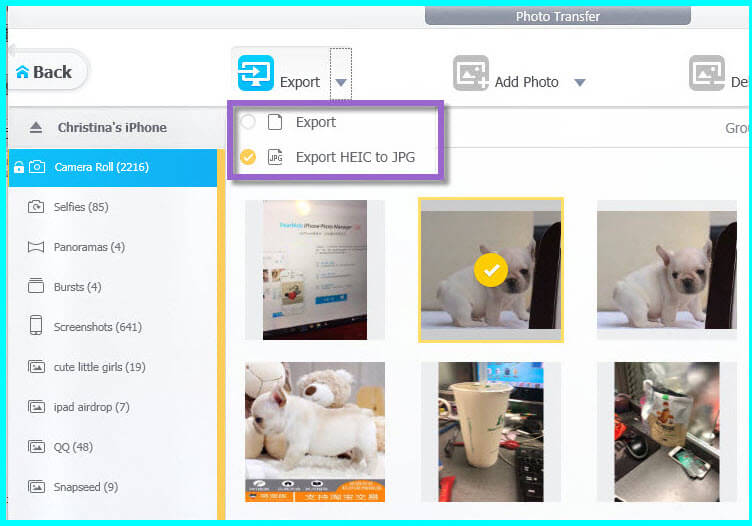Click the camera icon on Camera Roll row
The image size is (752, 526).
(37, 167)
